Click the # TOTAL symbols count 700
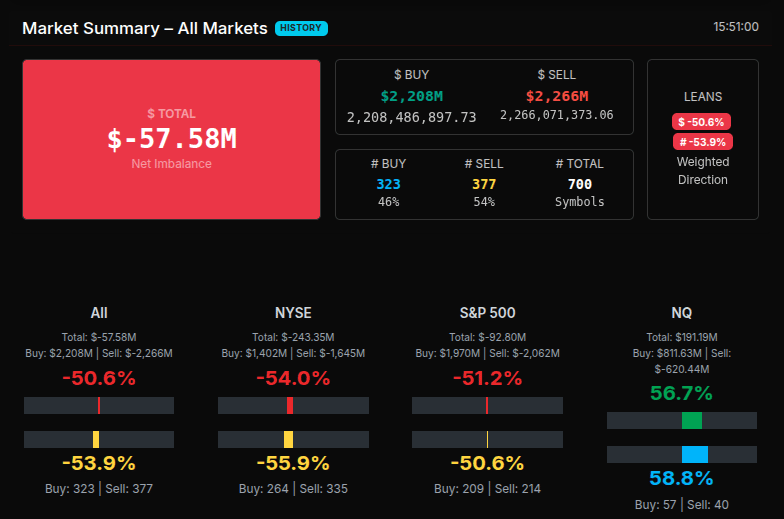The width and height of the screenshot is (784, 519). [579, 184]
